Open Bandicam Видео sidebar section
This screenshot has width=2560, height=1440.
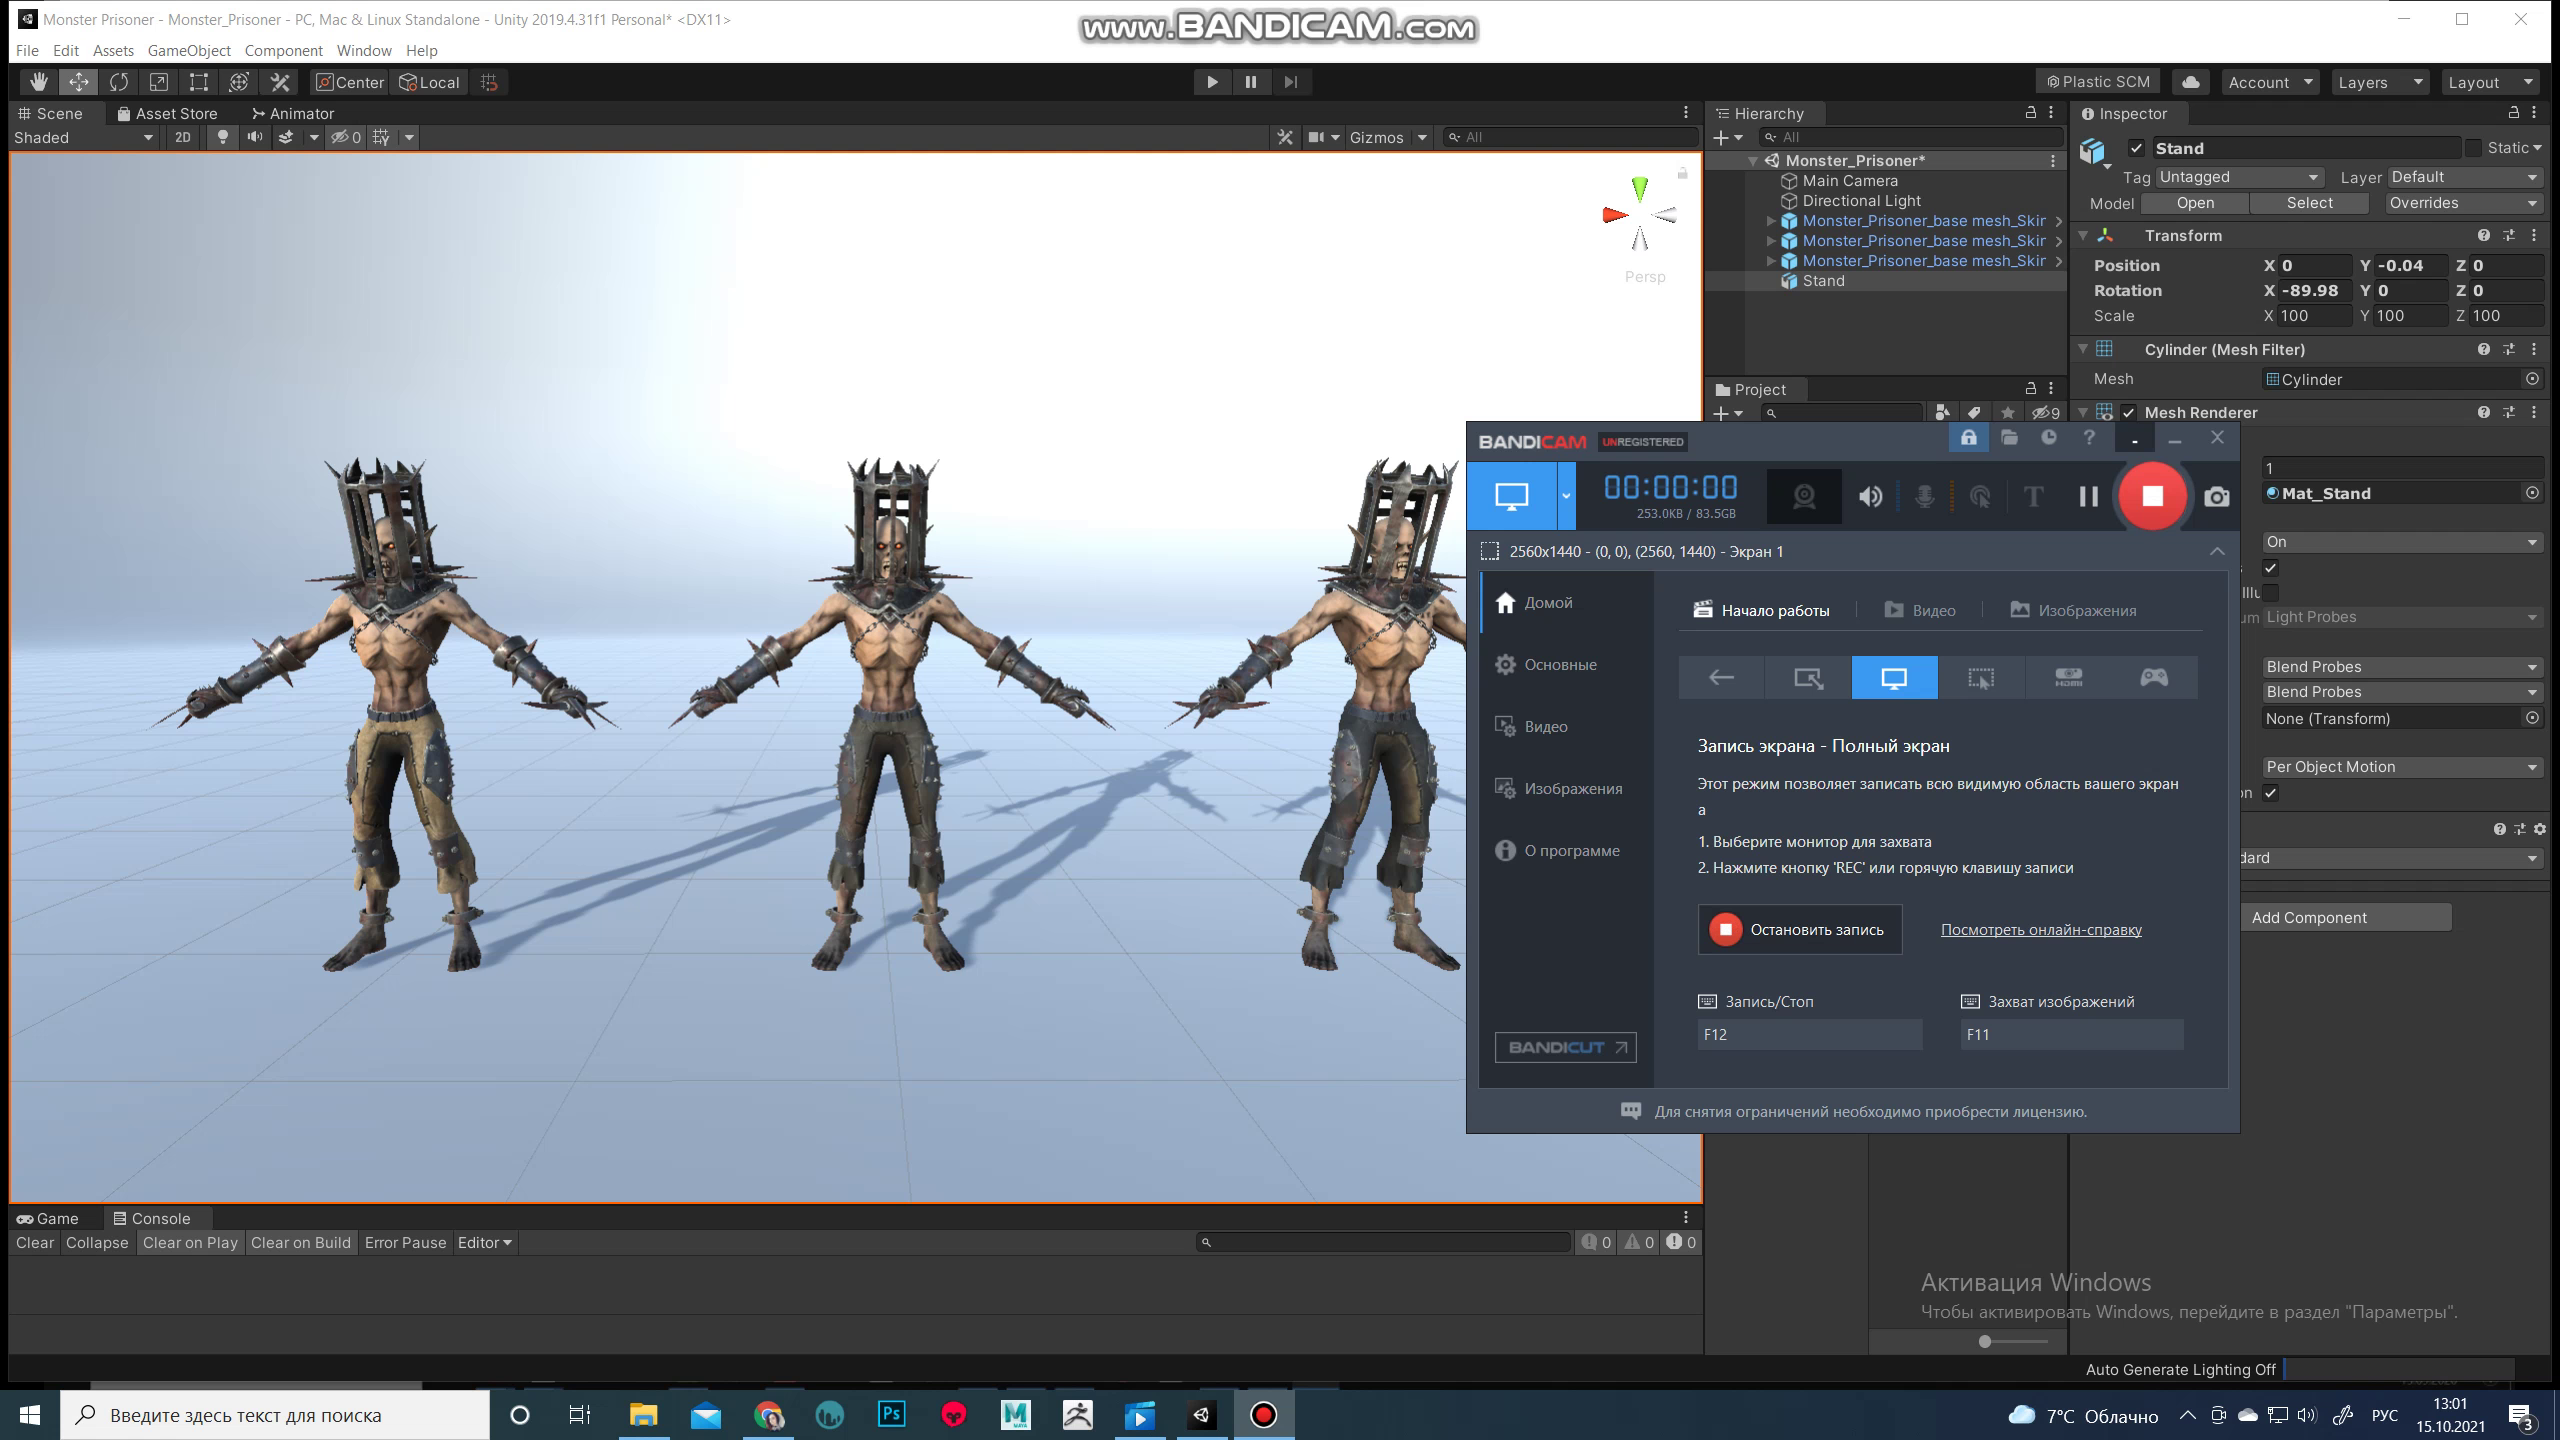1545,727
